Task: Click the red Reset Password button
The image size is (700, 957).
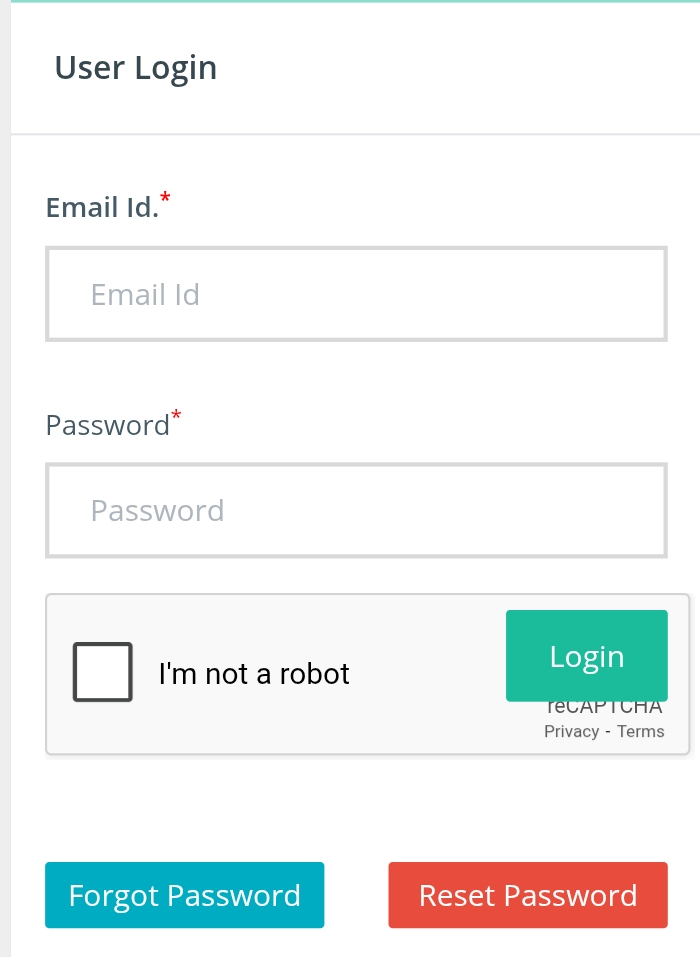Action: pos(528,895)
